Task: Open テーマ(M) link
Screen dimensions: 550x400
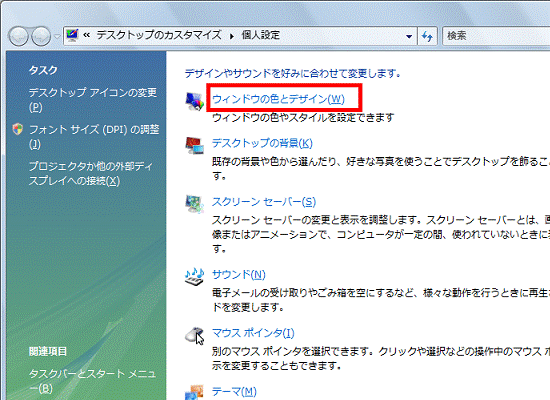Action: pos(234,391)
